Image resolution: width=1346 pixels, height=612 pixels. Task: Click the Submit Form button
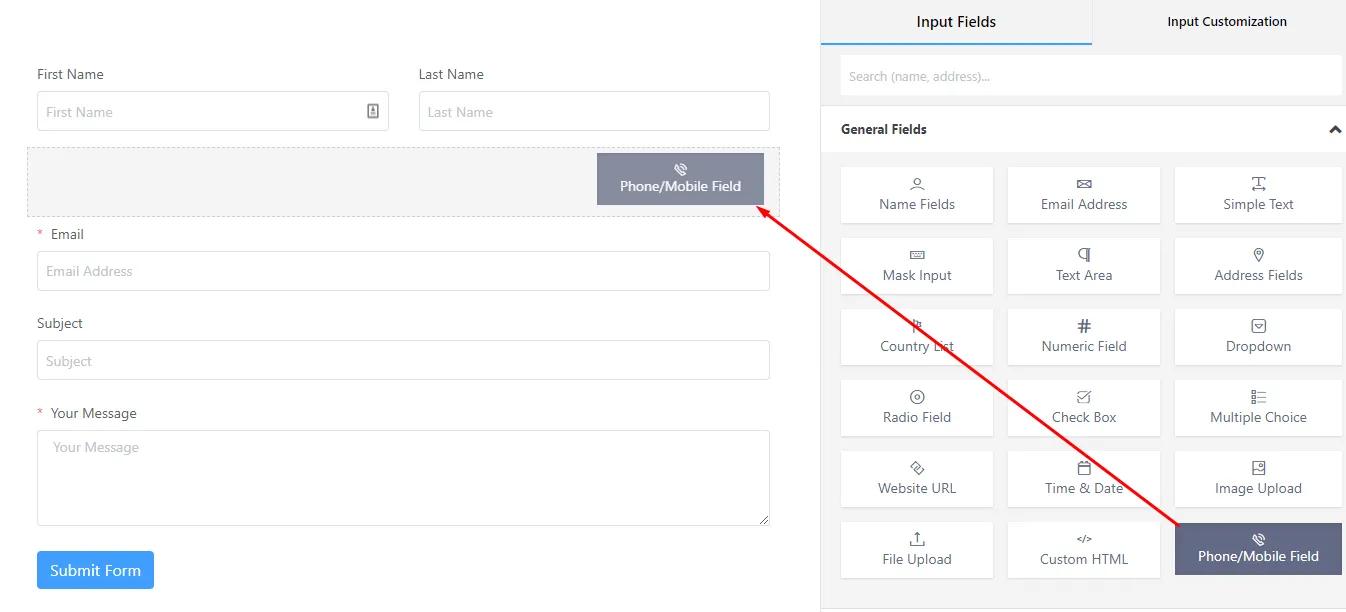(x=95, y=569)
